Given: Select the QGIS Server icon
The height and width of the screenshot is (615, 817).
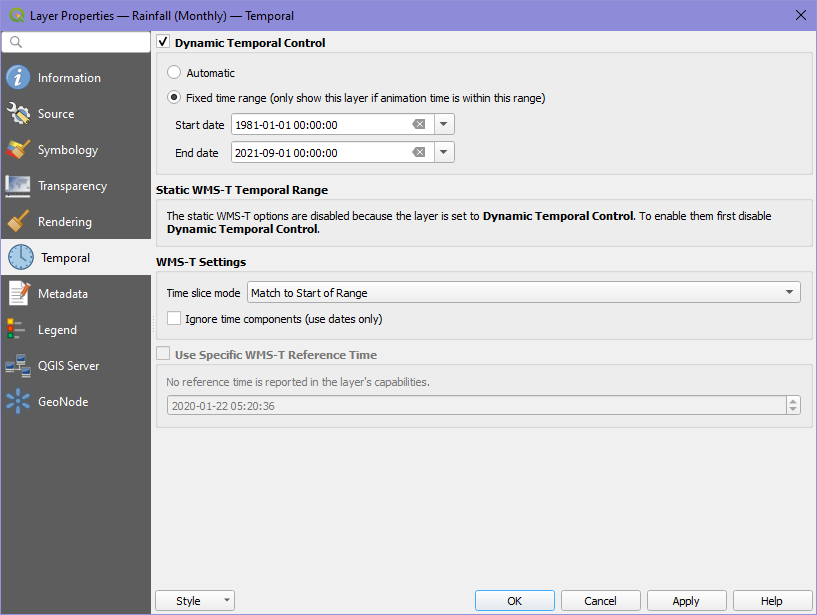Looking at the screenshot, I should (x=19, y=365).
